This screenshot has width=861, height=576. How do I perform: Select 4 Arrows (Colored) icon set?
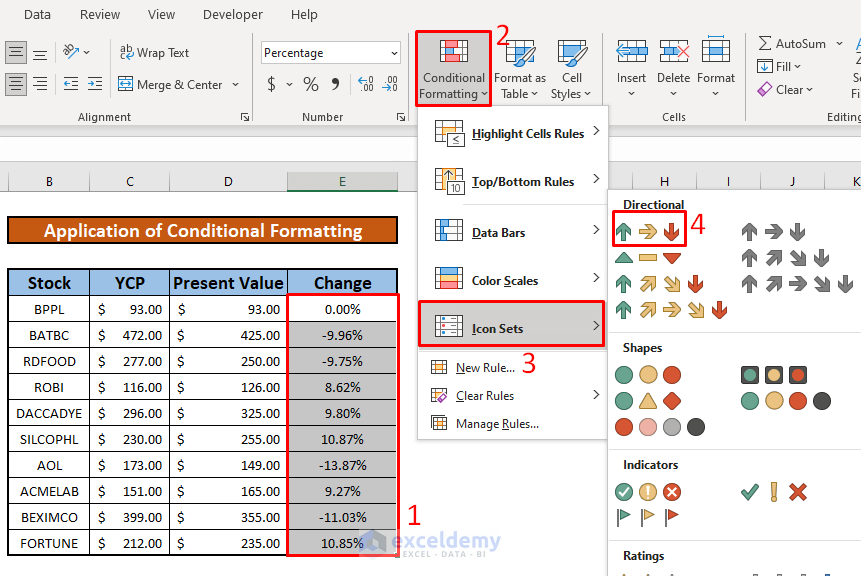click(659, 284)
